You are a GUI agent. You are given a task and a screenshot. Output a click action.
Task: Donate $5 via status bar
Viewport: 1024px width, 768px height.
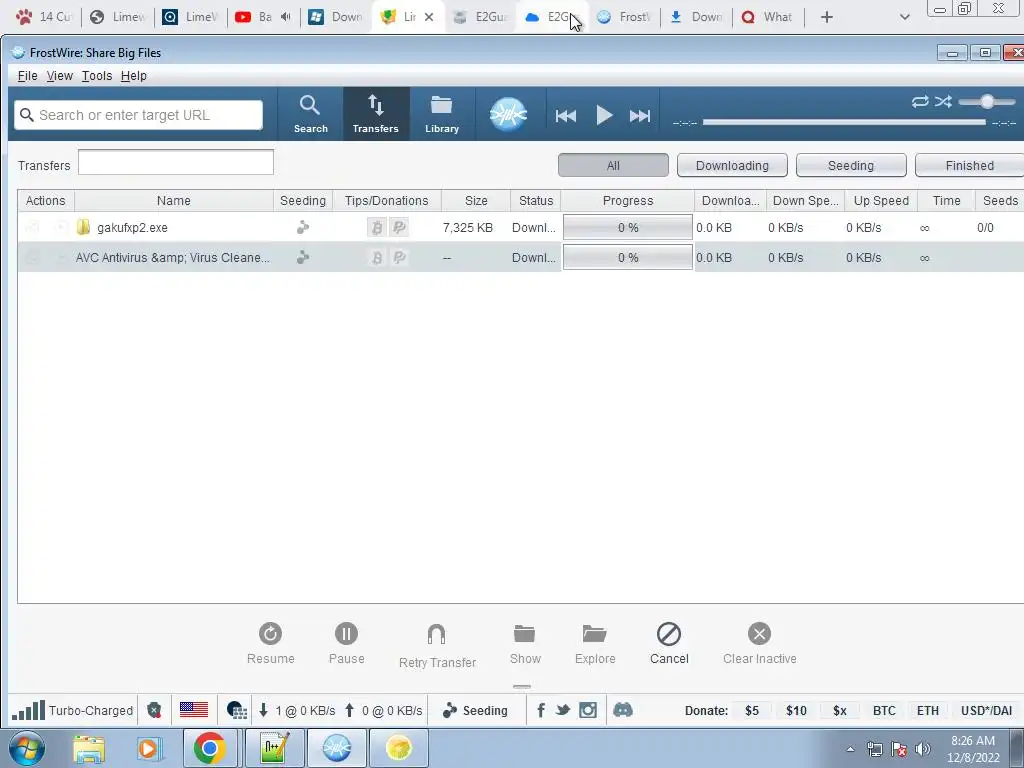click(752, 711)
